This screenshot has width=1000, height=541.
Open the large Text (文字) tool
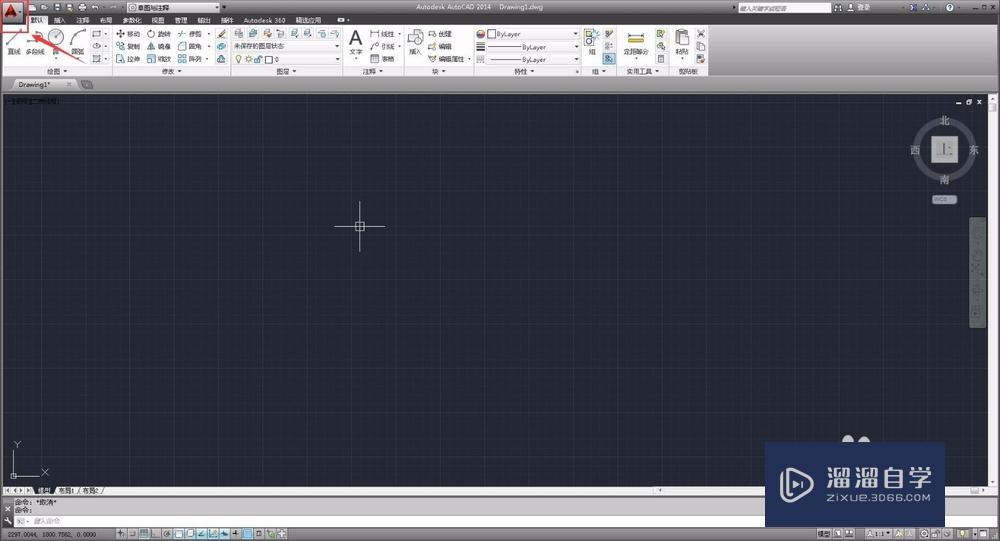pos(356,42)
